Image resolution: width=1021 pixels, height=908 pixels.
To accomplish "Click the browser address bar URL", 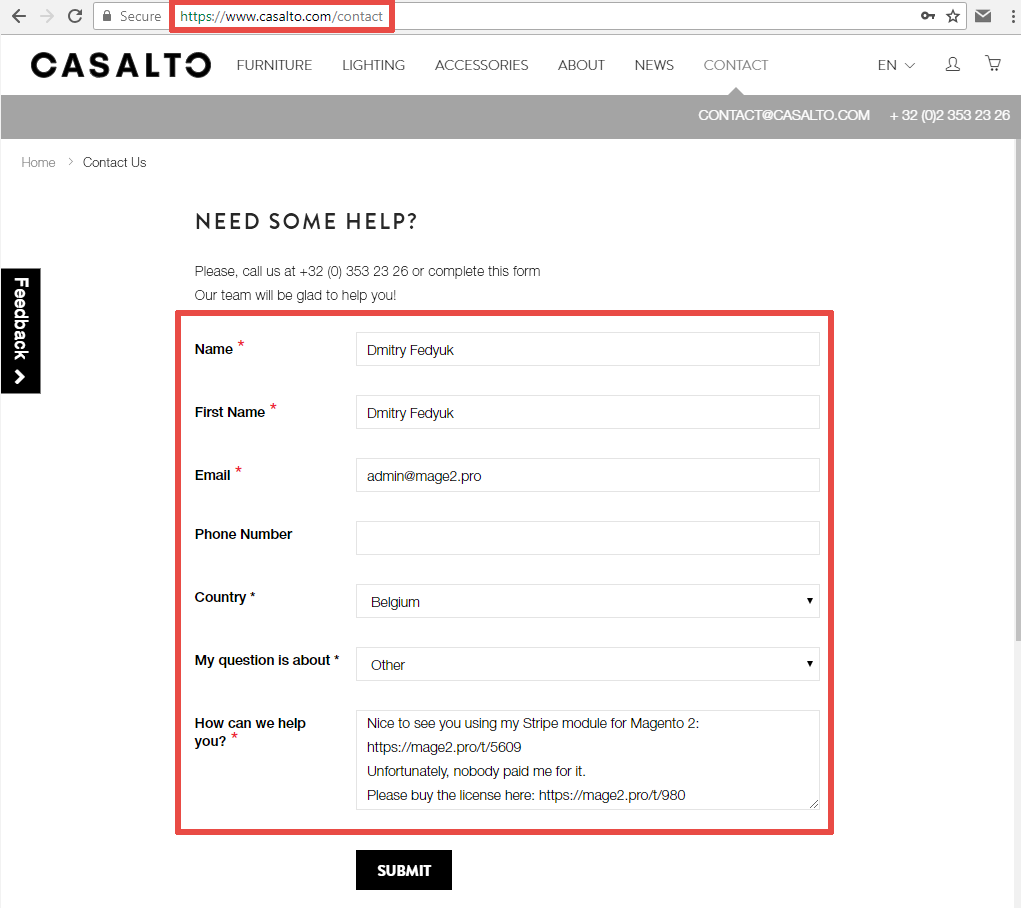I will click(x=281, y=16).
